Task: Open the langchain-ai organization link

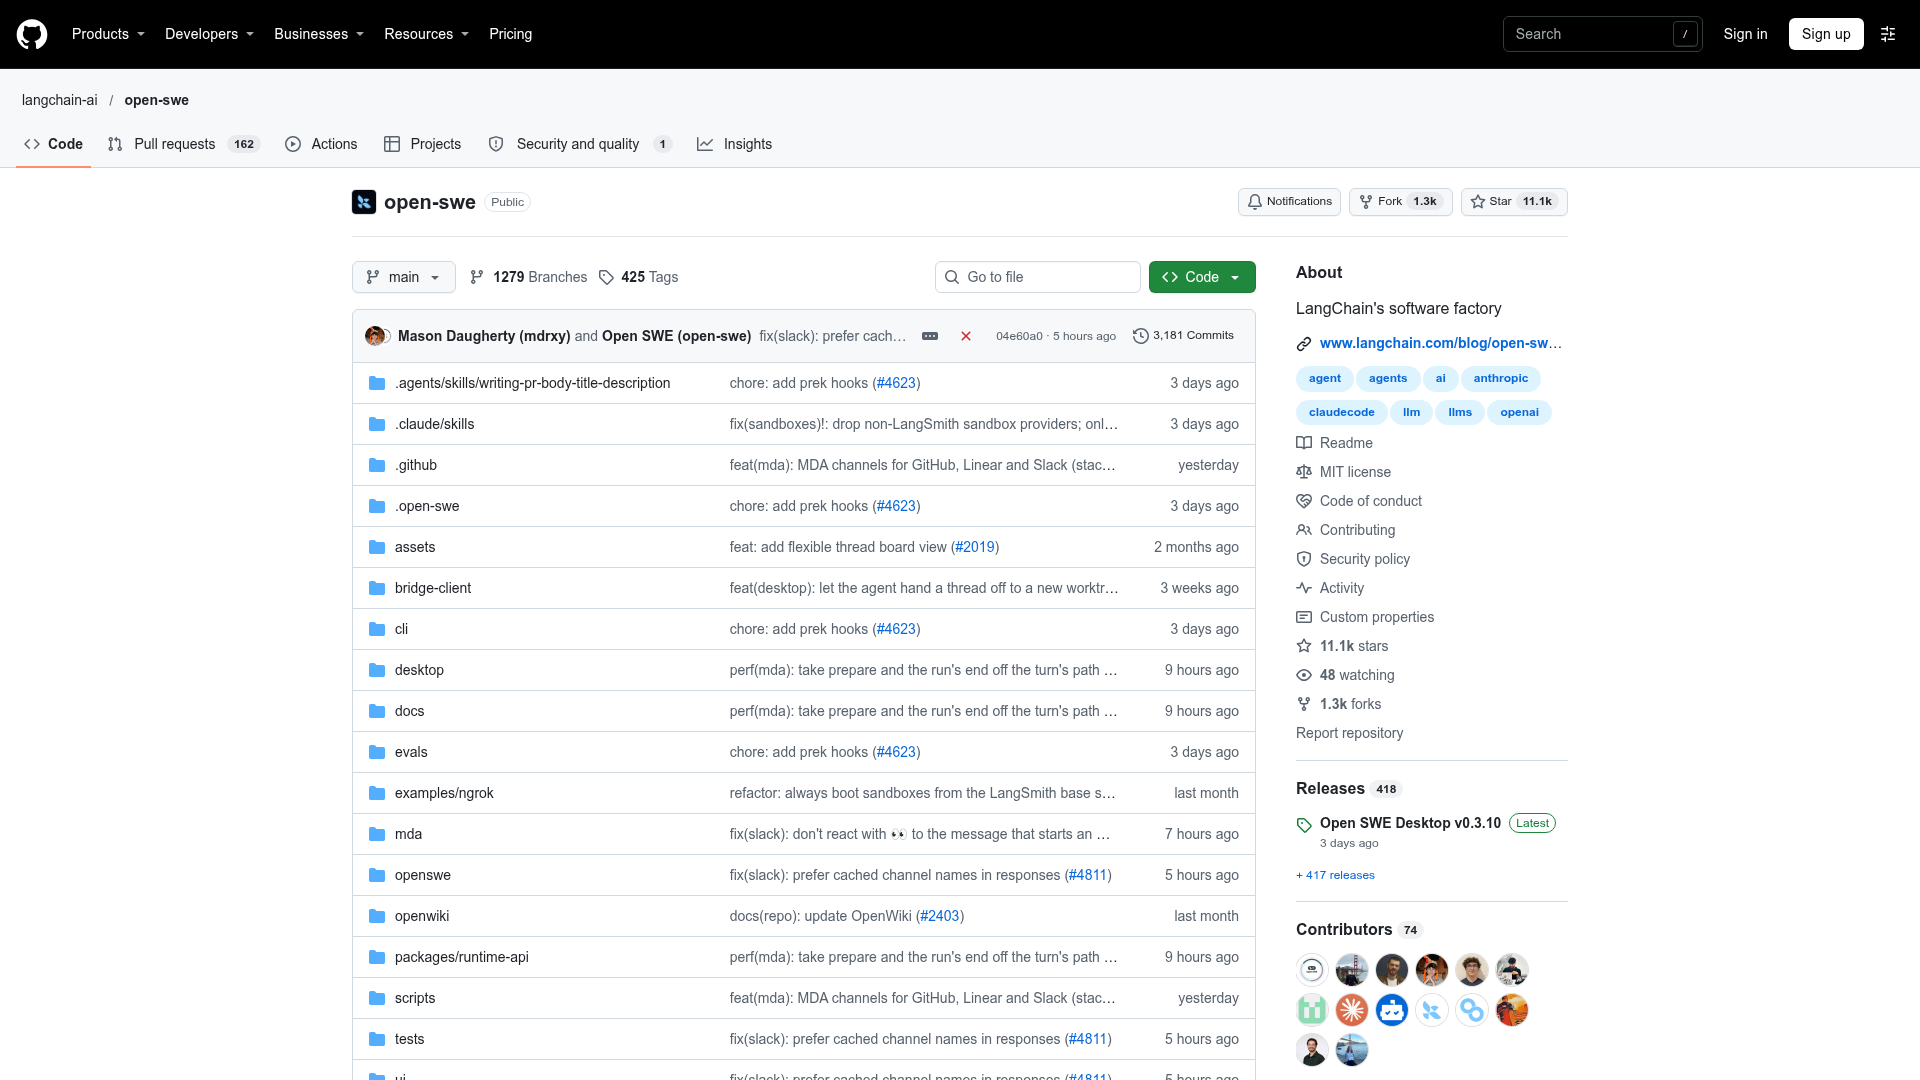Action: 60,100
